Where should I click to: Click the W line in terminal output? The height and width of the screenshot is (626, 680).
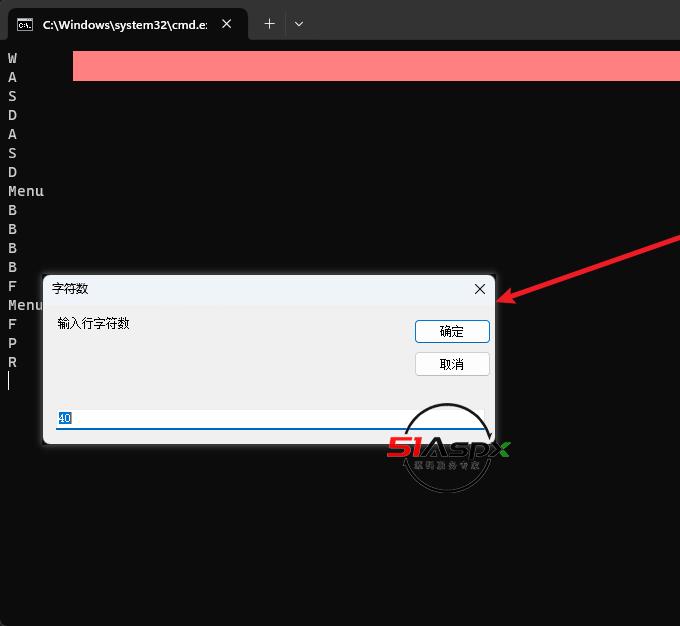[13, 58]
